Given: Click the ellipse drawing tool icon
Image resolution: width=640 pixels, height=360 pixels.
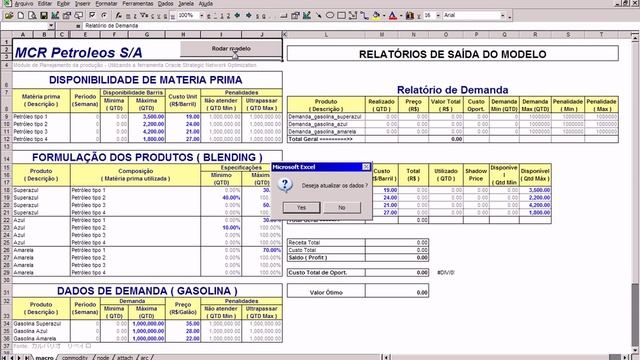Looking at the screenshot, I should coord(330,16).
